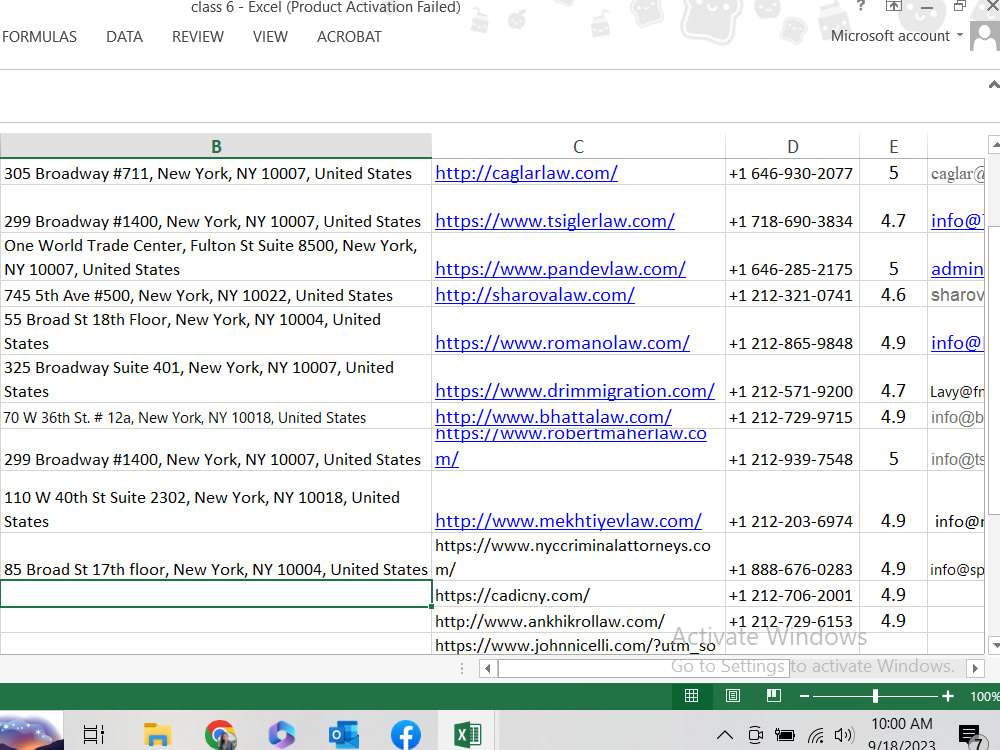Select rating 4.6 in the sharovalaw row
This screenshot has width=1000, height=750.
(x=893, y=295)
